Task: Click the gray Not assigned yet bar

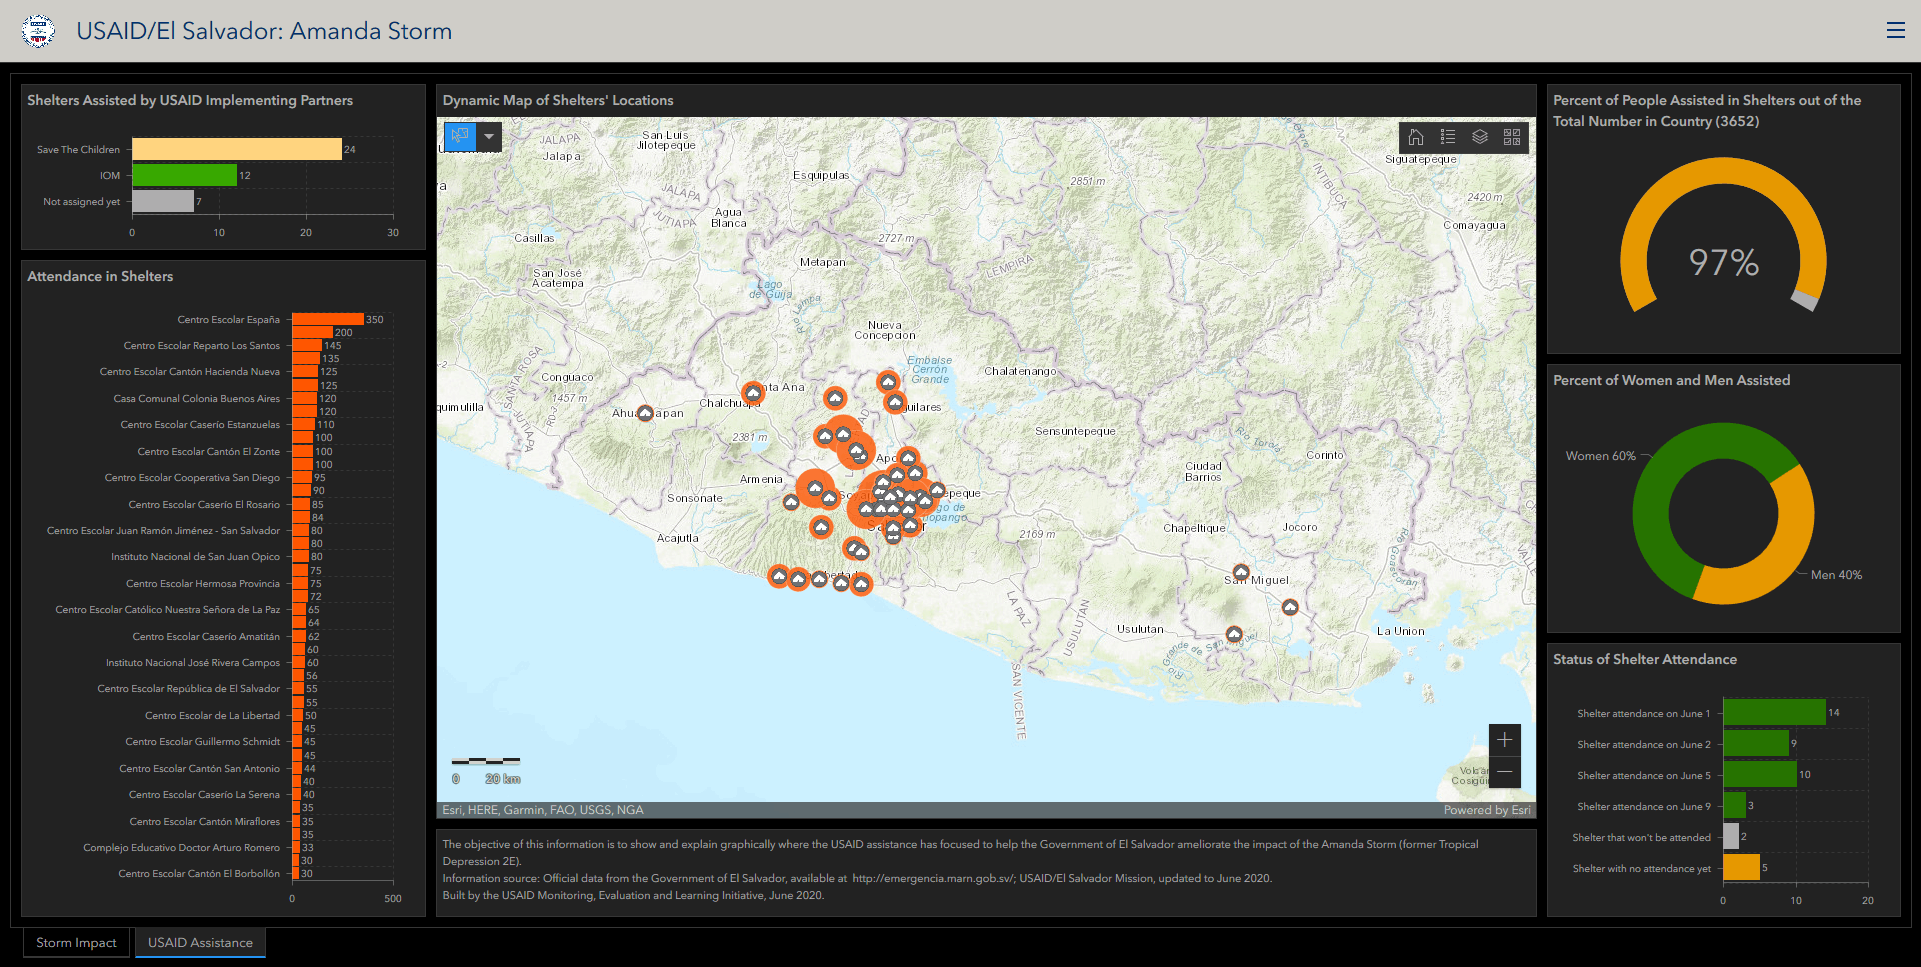Action: [162, 201]
